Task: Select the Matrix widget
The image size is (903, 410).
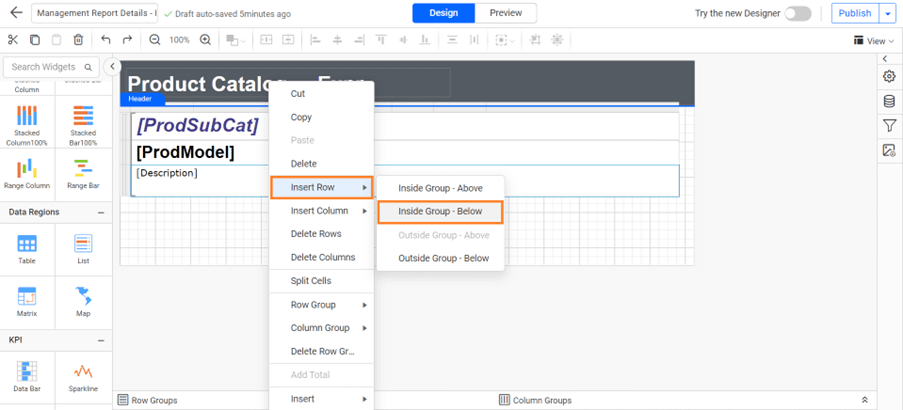Action: click(27, 302)
